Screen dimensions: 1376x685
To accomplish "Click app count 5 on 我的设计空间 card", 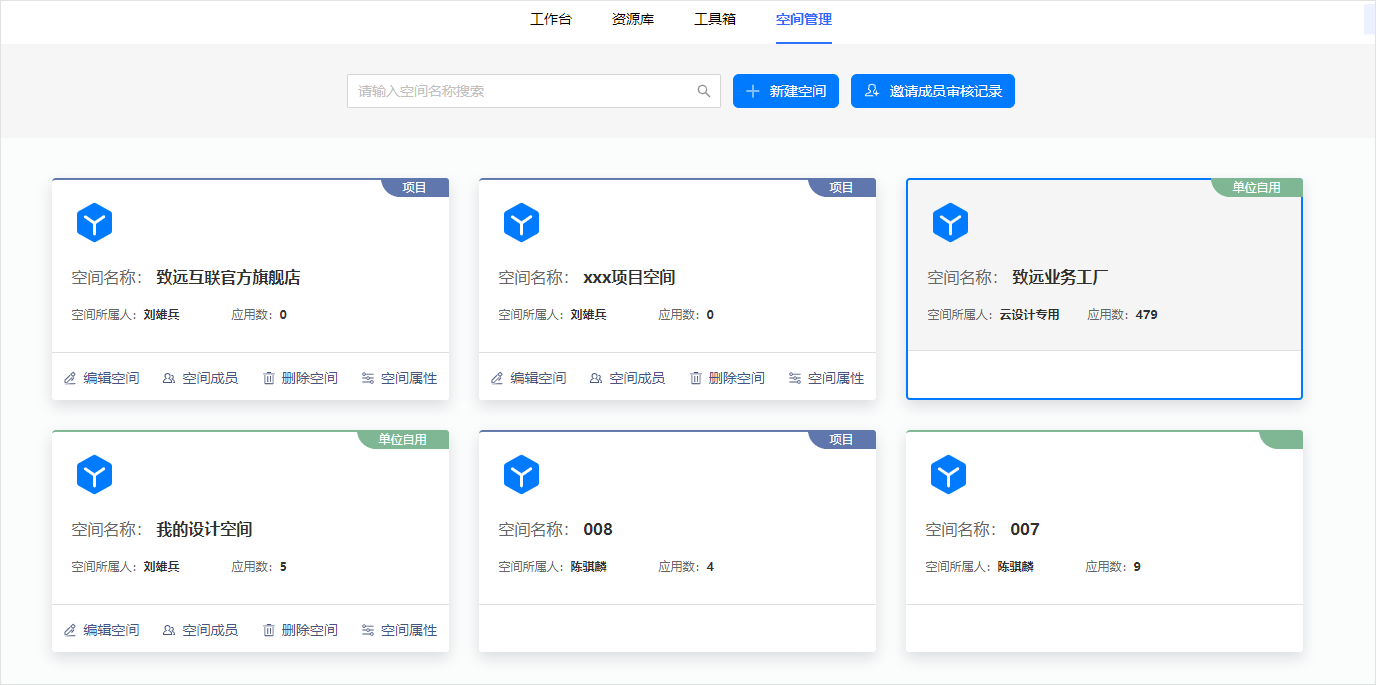I will (283, 567).
